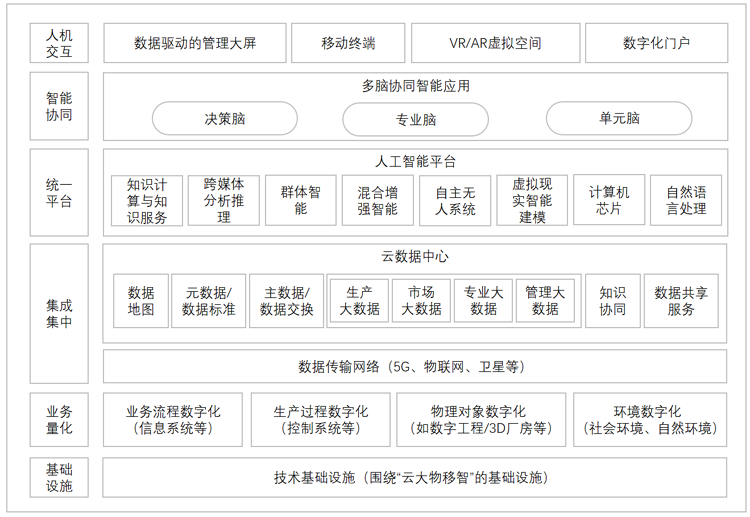Select the 人工智能平台 heading
Viewport: 750px width, 517px height.
[416, 162]
